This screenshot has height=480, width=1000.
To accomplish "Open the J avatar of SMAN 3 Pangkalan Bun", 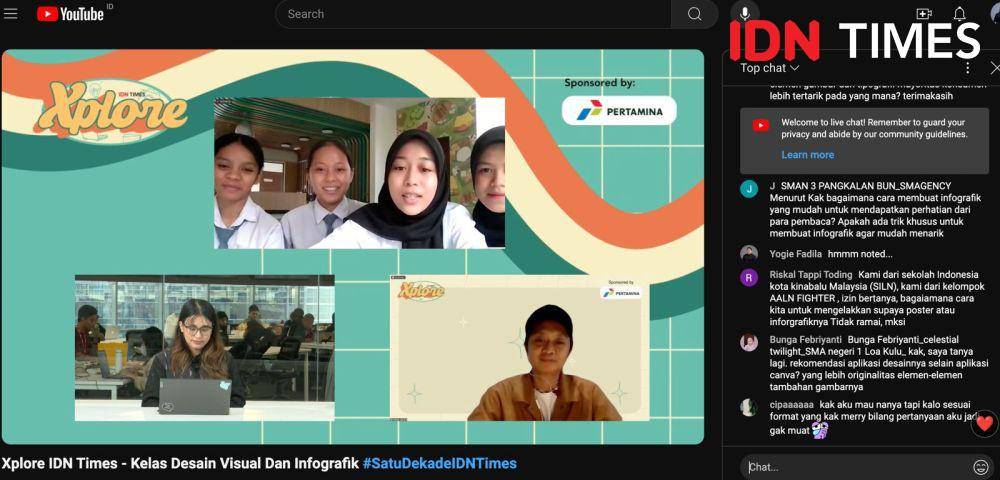I will [x=749, y=189].
